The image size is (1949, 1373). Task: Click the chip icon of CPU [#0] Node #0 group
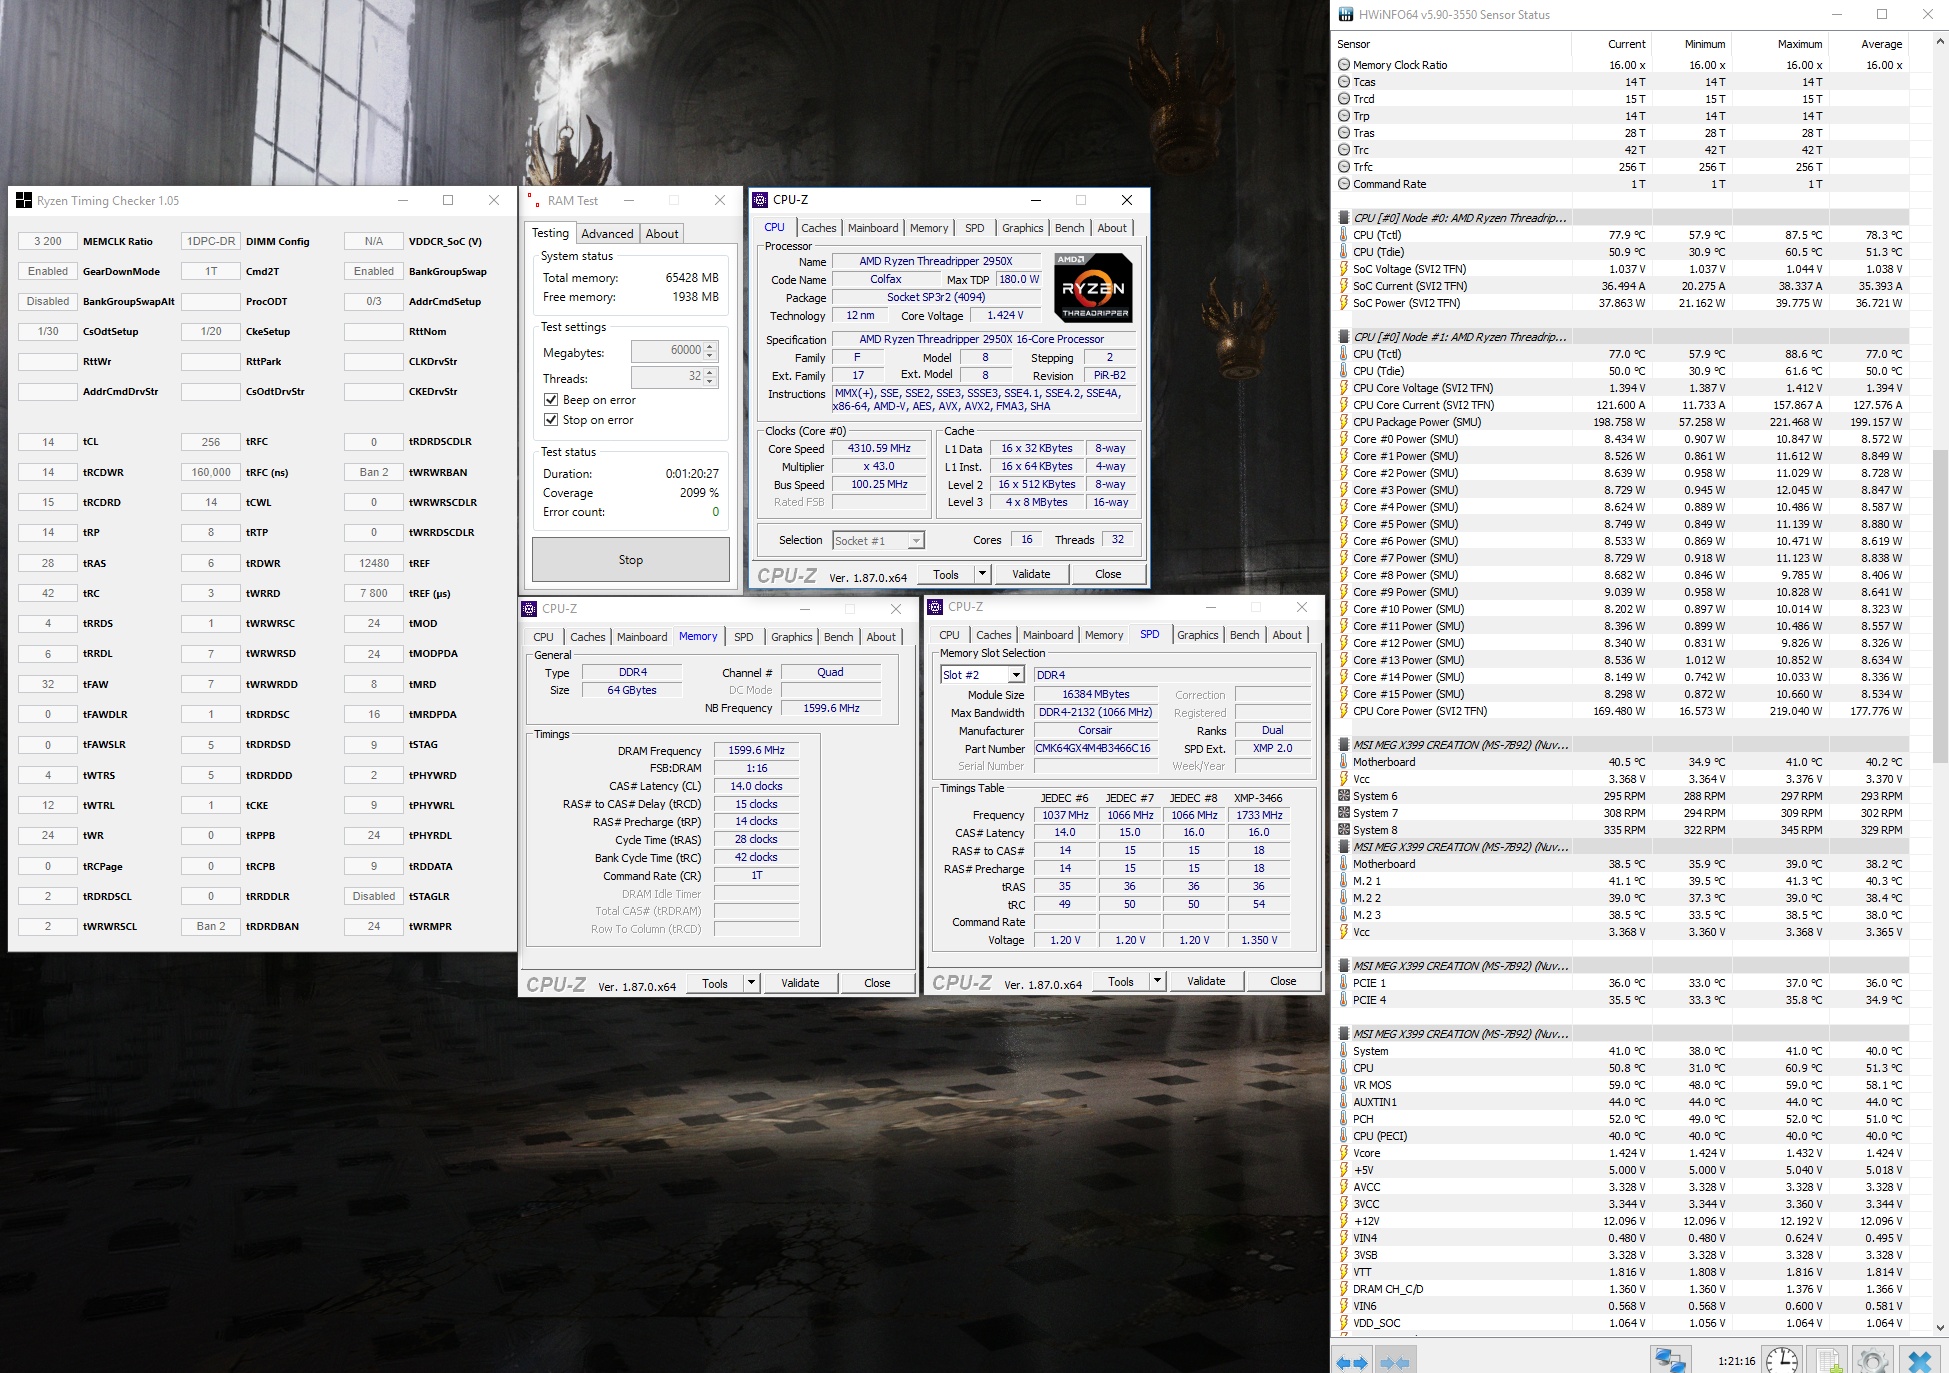click(x=1344, y=218)
